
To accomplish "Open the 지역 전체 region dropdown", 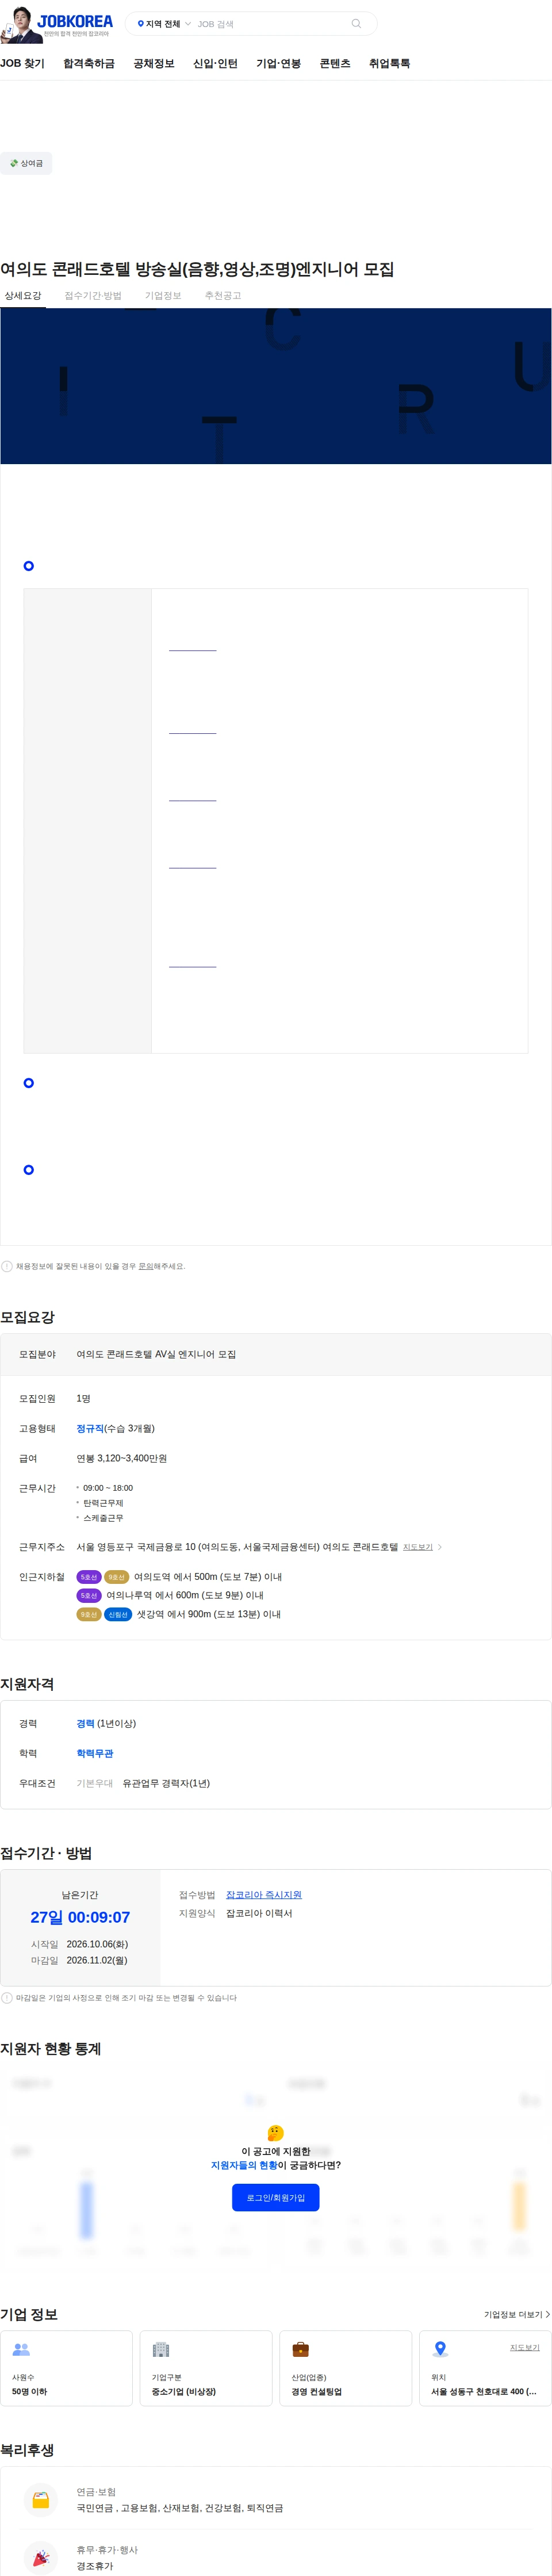I will coord(164,24).
